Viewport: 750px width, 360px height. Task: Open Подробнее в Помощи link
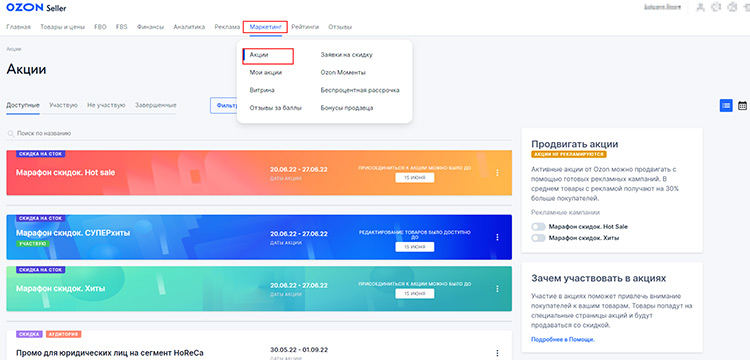(x=563, y=339)
